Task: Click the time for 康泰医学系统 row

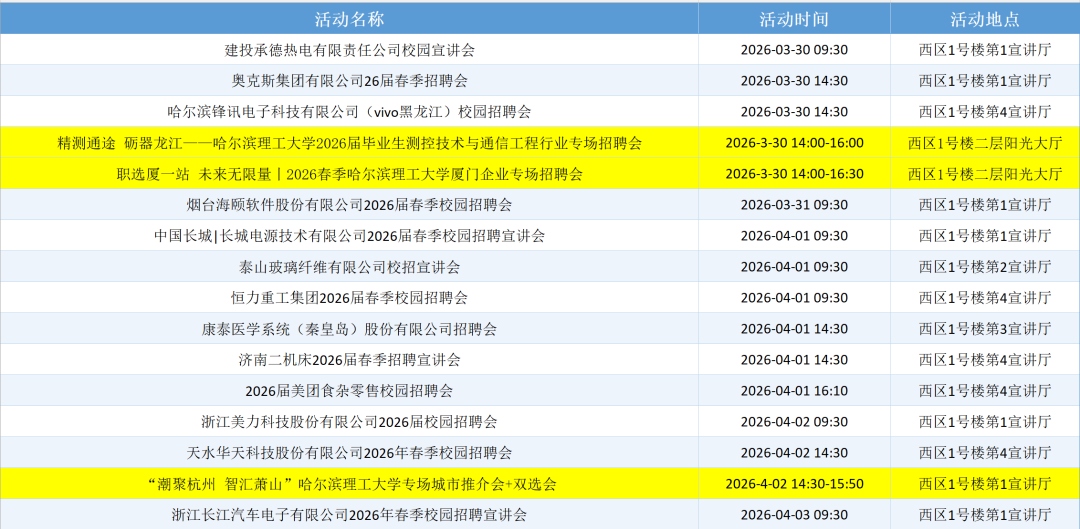Action: [x=794, y=329]
